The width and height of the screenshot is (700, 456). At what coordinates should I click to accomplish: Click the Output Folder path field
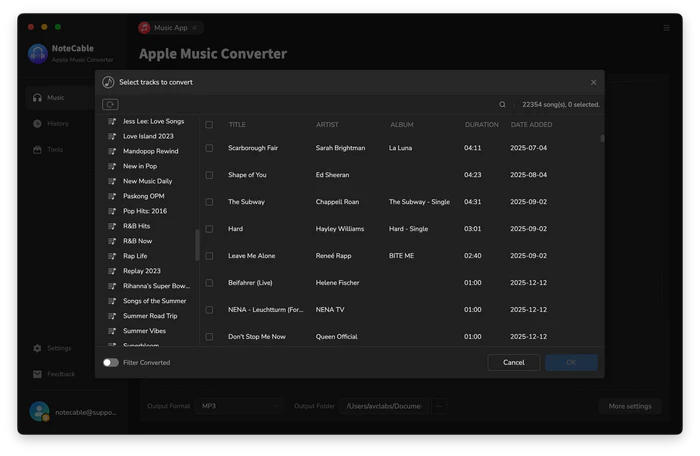coord(383,406)
